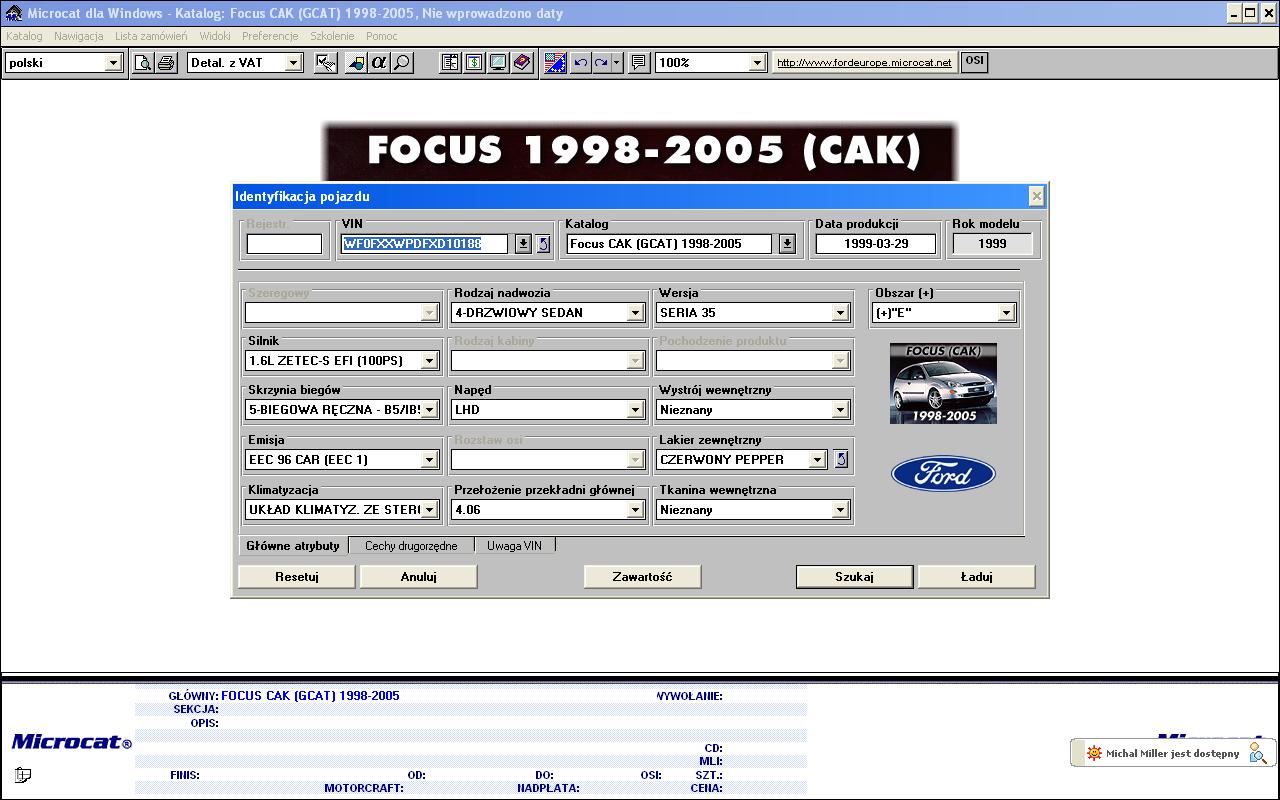
Task: Switch to the Cechy drugorzędne tab
Action: [x=411, y=546]
